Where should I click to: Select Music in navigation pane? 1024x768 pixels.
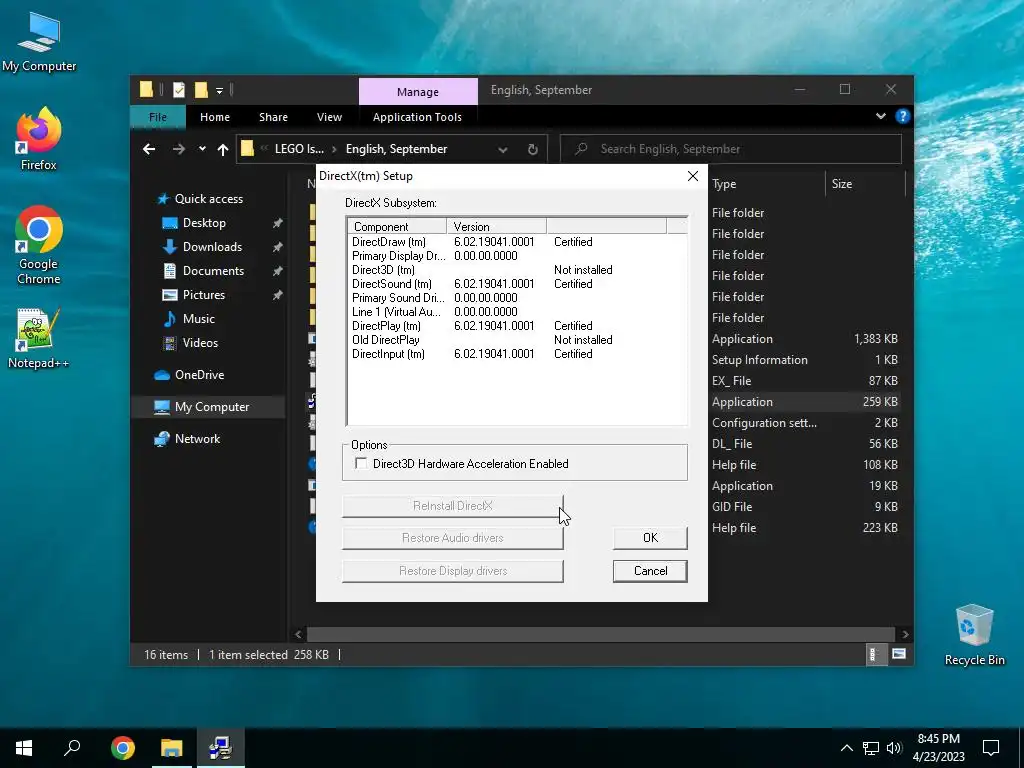(188, 319)
